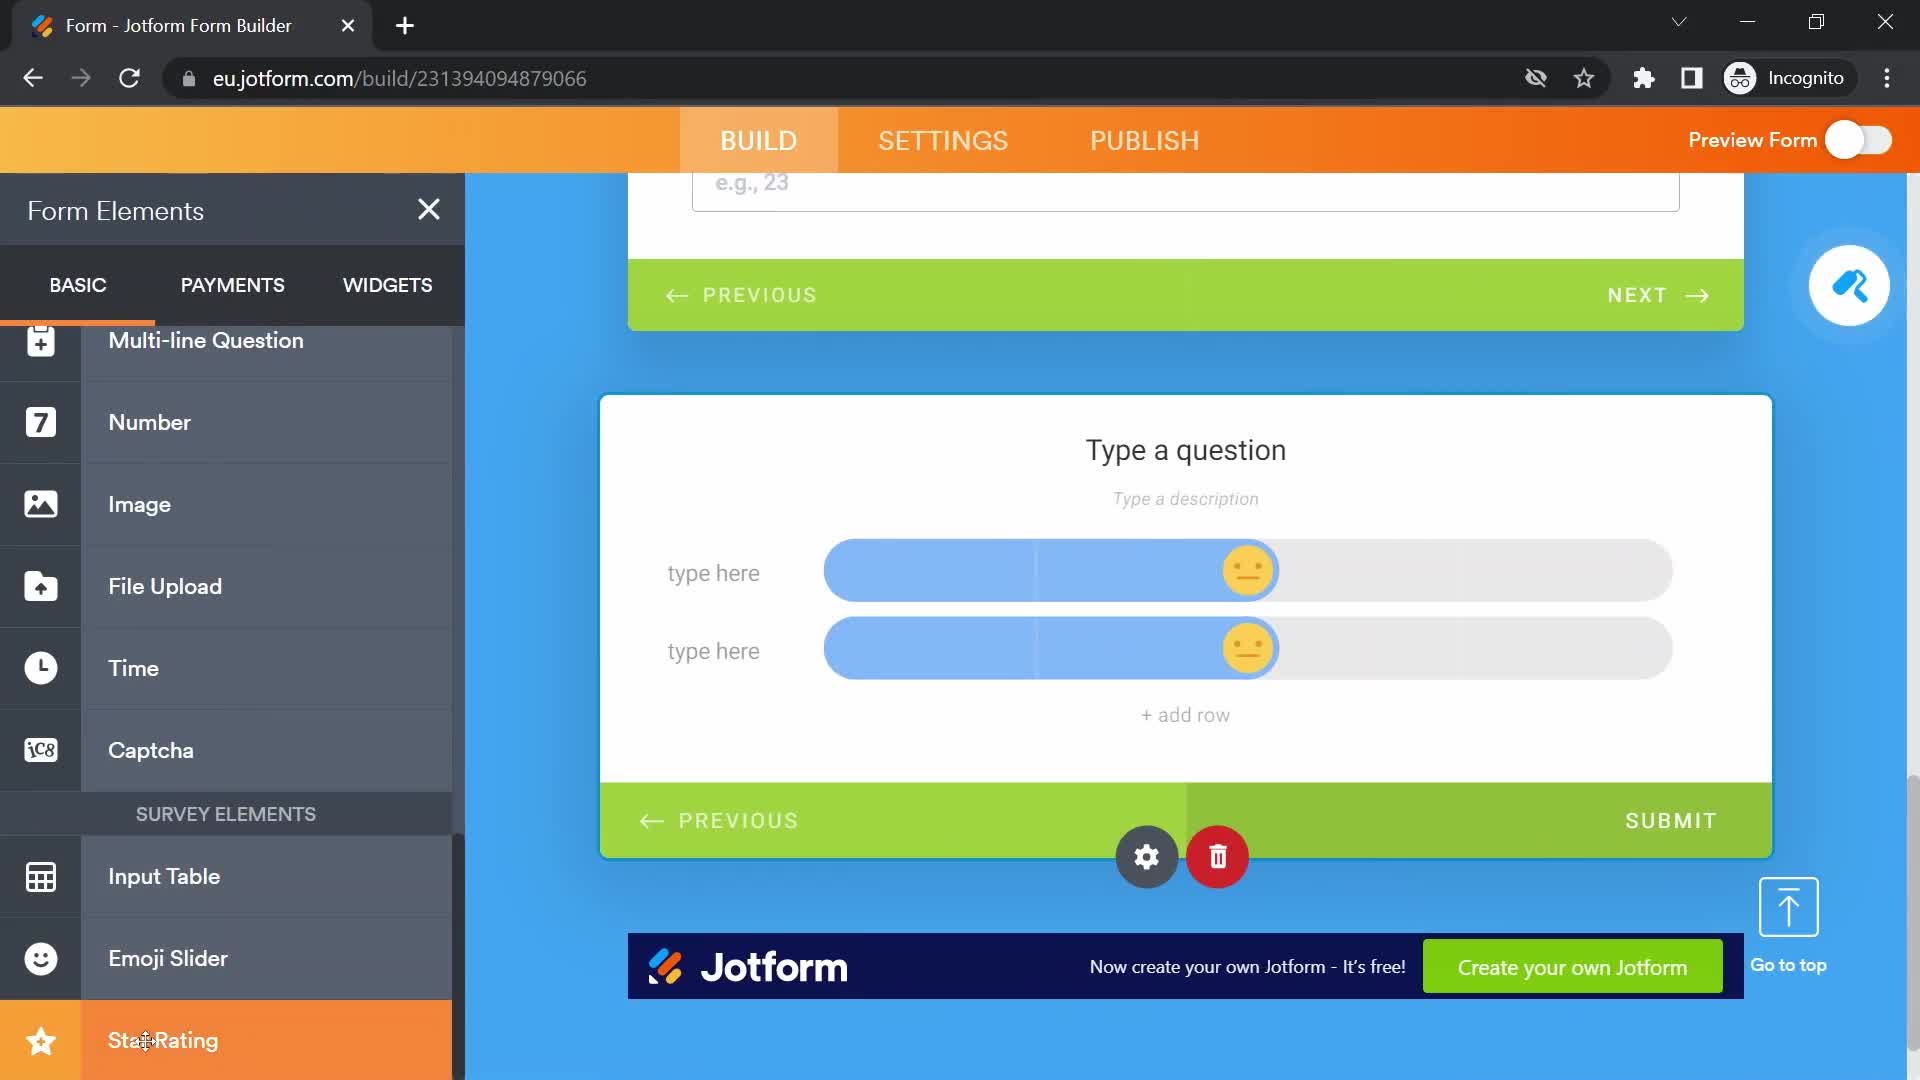Close the Form Elements side panel
The image size is (1920, 1080).
tap(427, 208)
